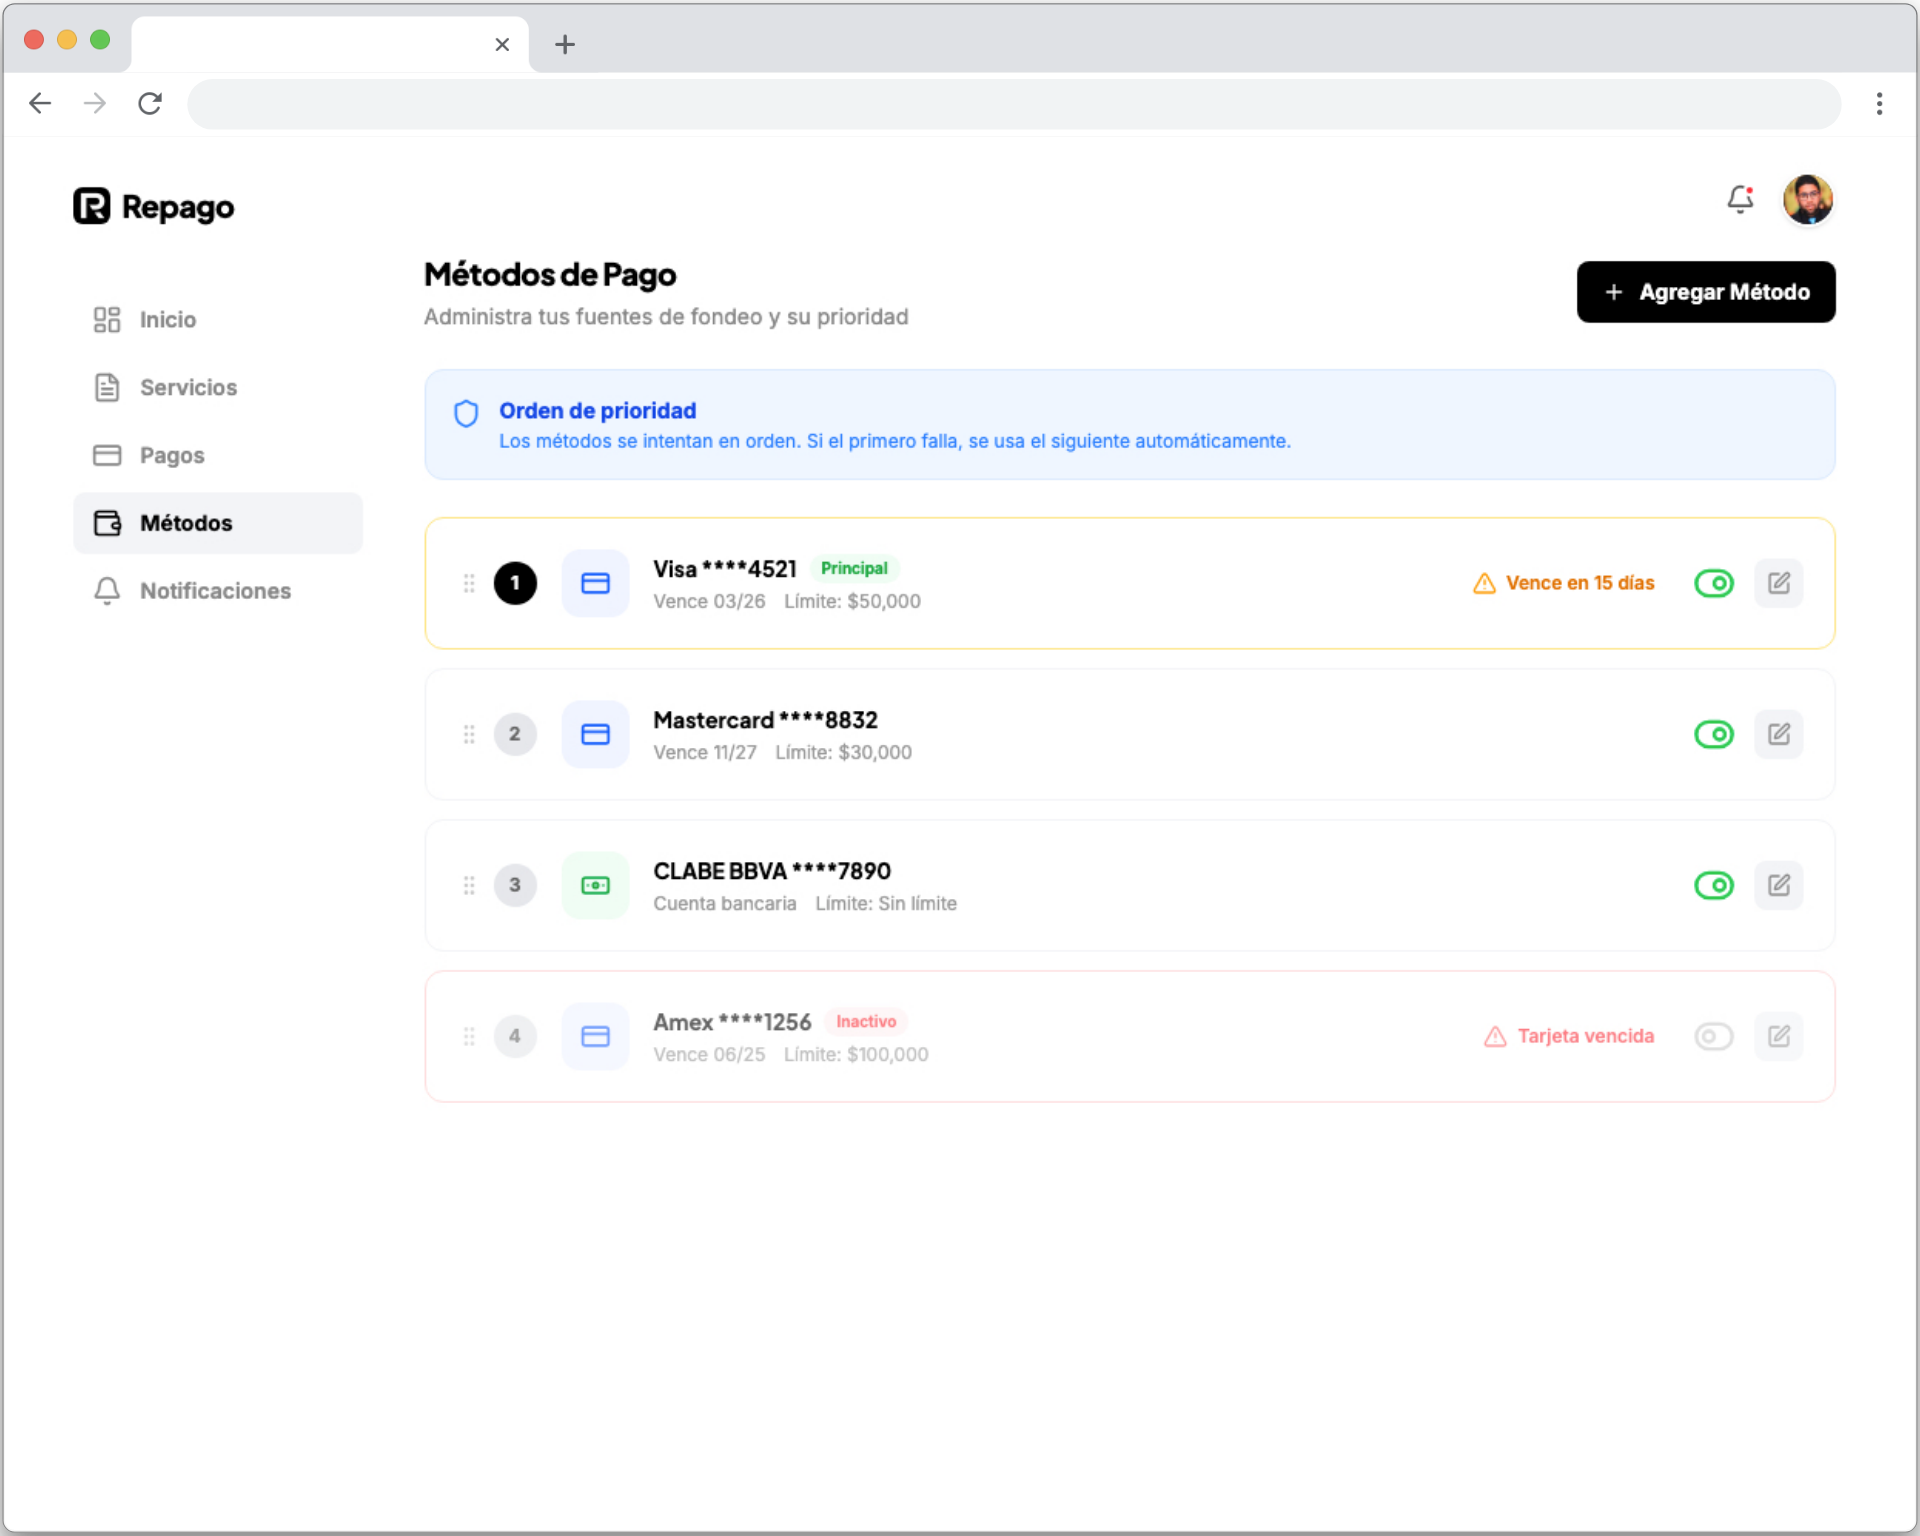The height and width of the screenshot is (1536, 1920).
Task: Click the Repago logo
Action: point(154,206)
